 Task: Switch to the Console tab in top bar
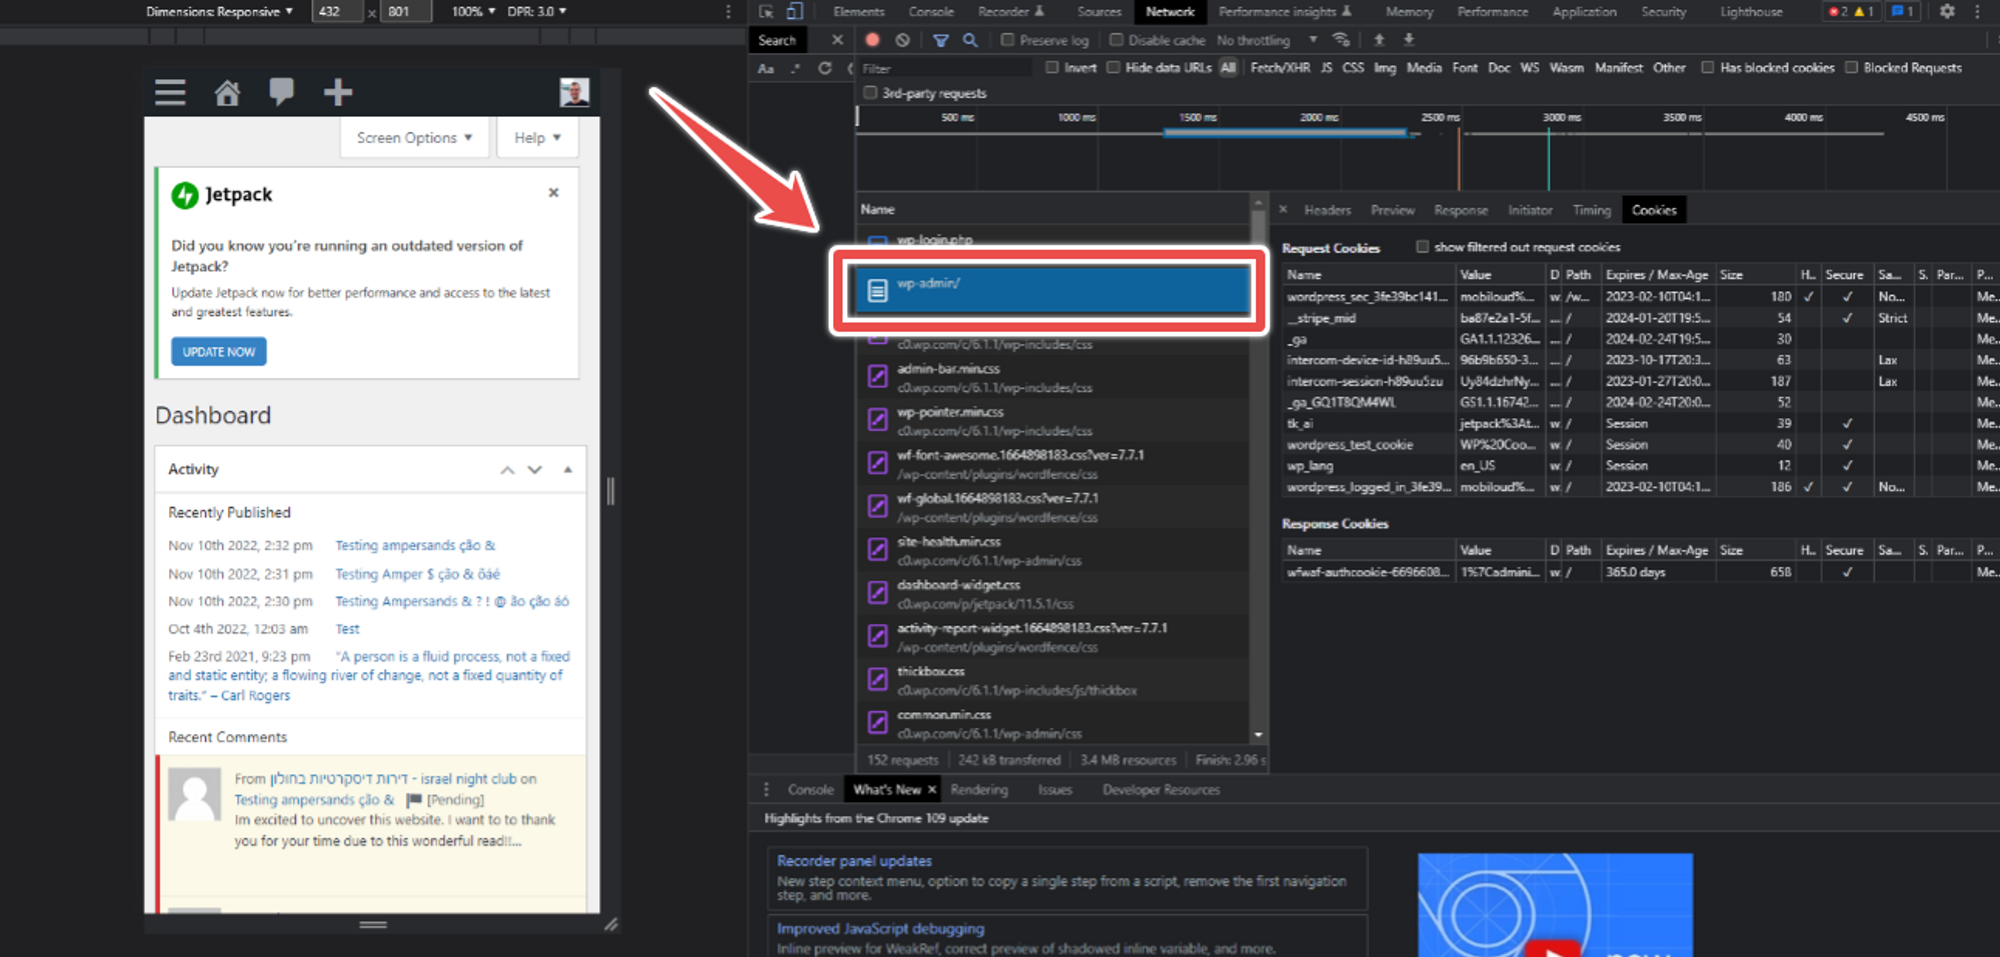coord(931,12)
